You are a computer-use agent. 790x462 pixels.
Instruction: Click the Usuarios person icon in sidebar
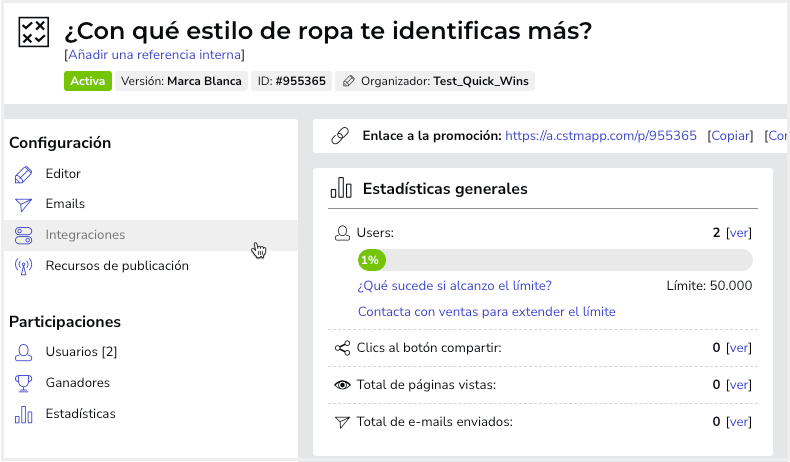(23, 352)
